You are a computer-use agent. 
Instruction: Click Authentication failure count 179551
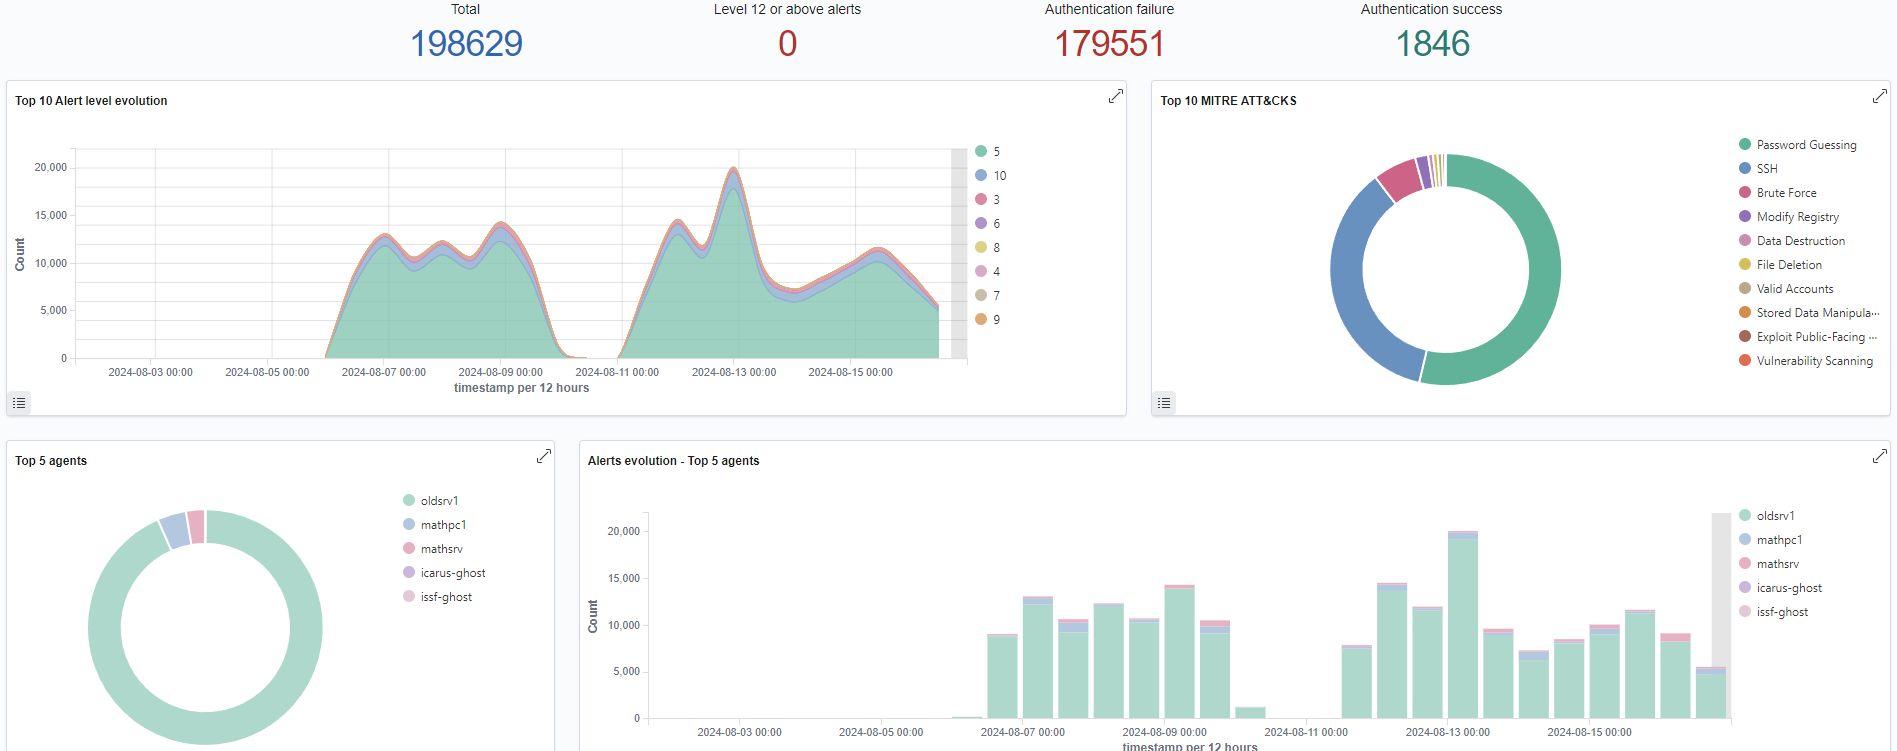pos(1110,43)
